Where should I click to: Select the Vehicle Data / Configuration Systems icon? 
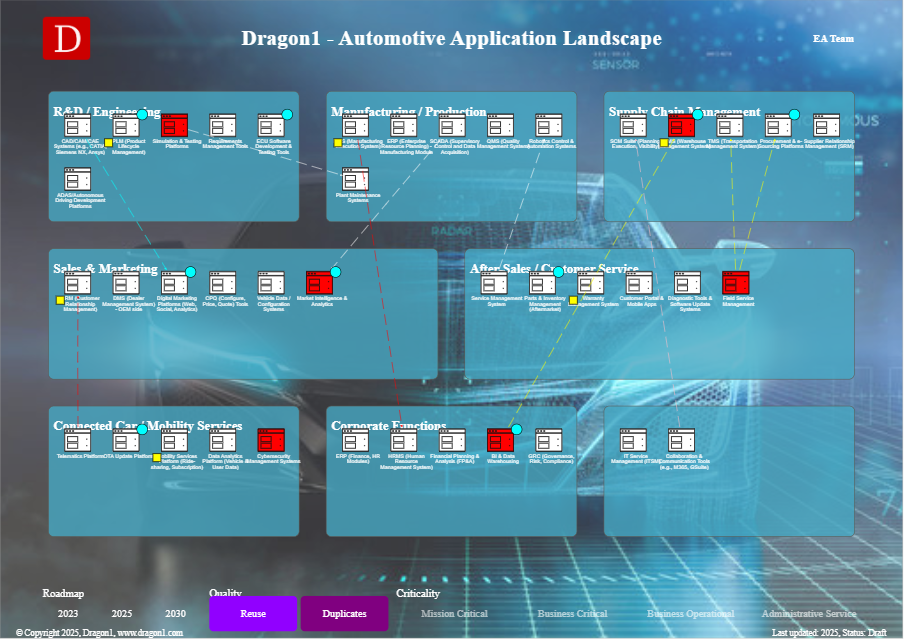pyautogui.click(x=272, y=283)
